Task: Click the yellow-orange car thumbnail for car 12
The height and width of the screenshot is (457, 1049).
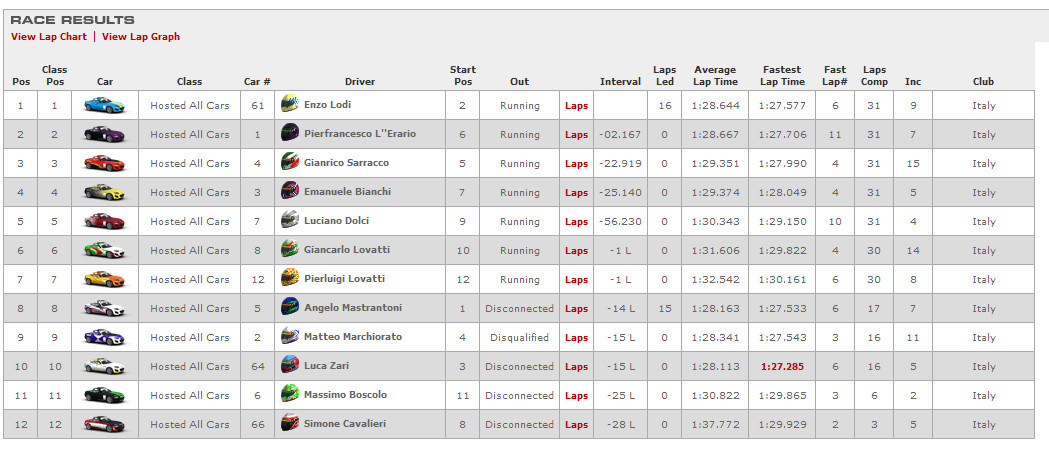Action: tap(104, 279)
